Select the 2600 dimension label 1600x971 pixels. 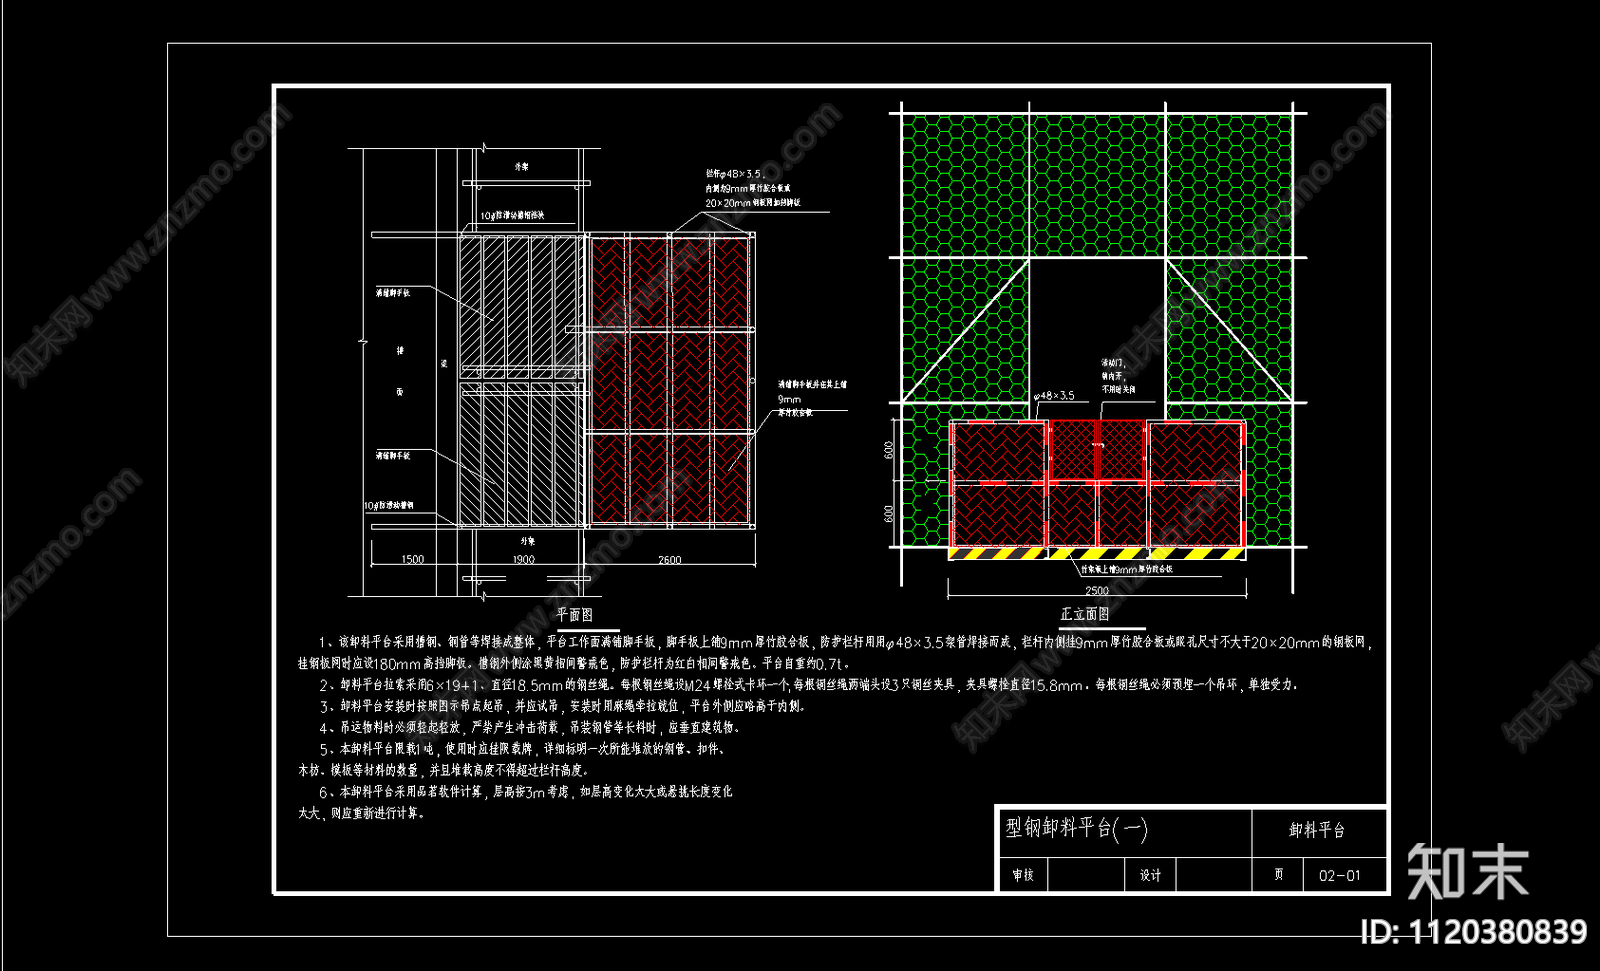tap(669, 559)
